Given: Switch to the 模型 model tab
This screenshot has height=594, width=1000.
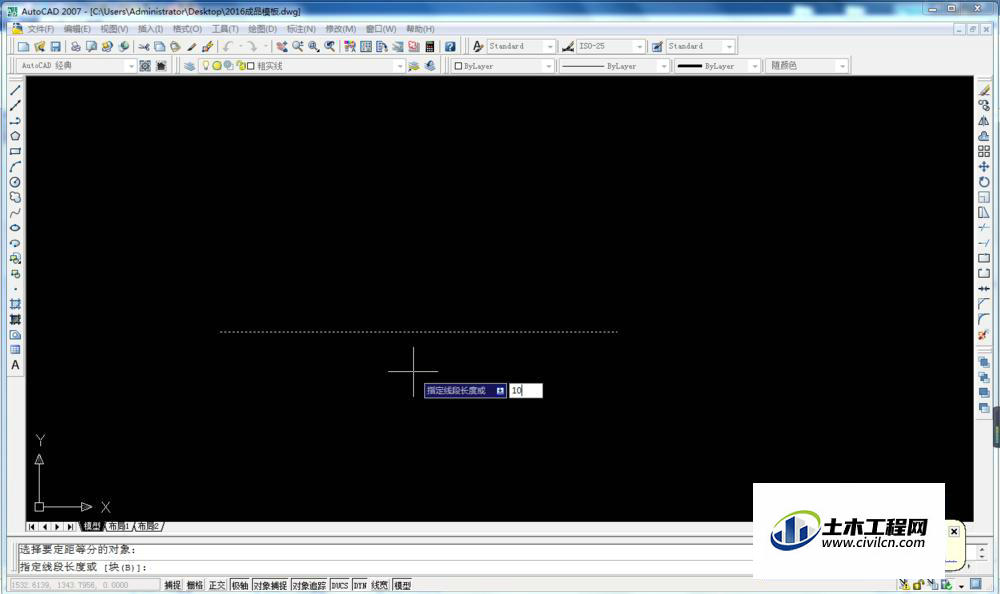Looking at the screenshot, I should 92,526.
